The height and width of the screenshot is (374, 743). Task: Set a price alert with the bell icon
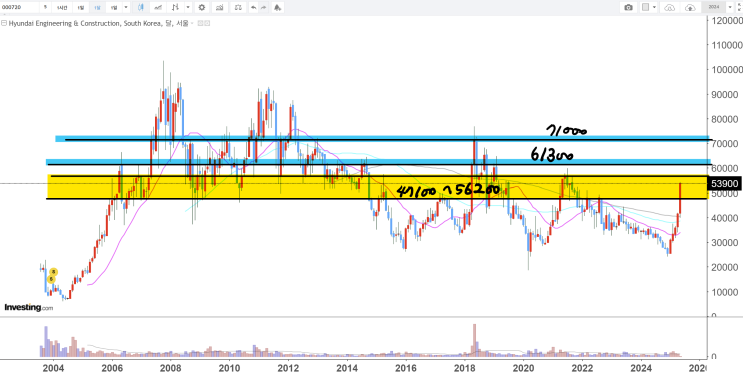click(278, 7)
